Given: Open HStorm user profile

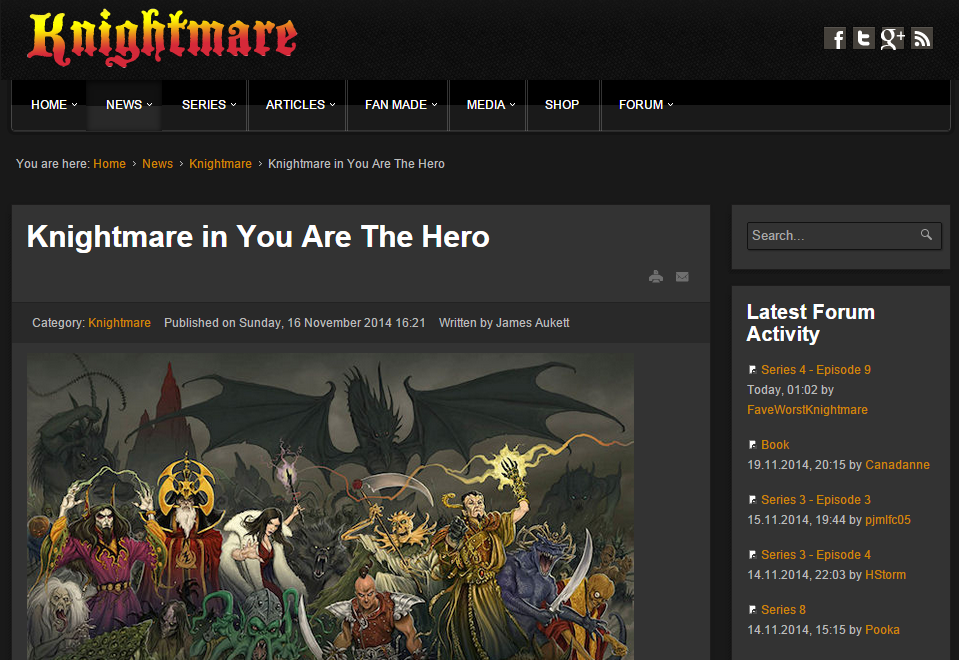Looking at the screenshot, I should (x=886, y=575).
